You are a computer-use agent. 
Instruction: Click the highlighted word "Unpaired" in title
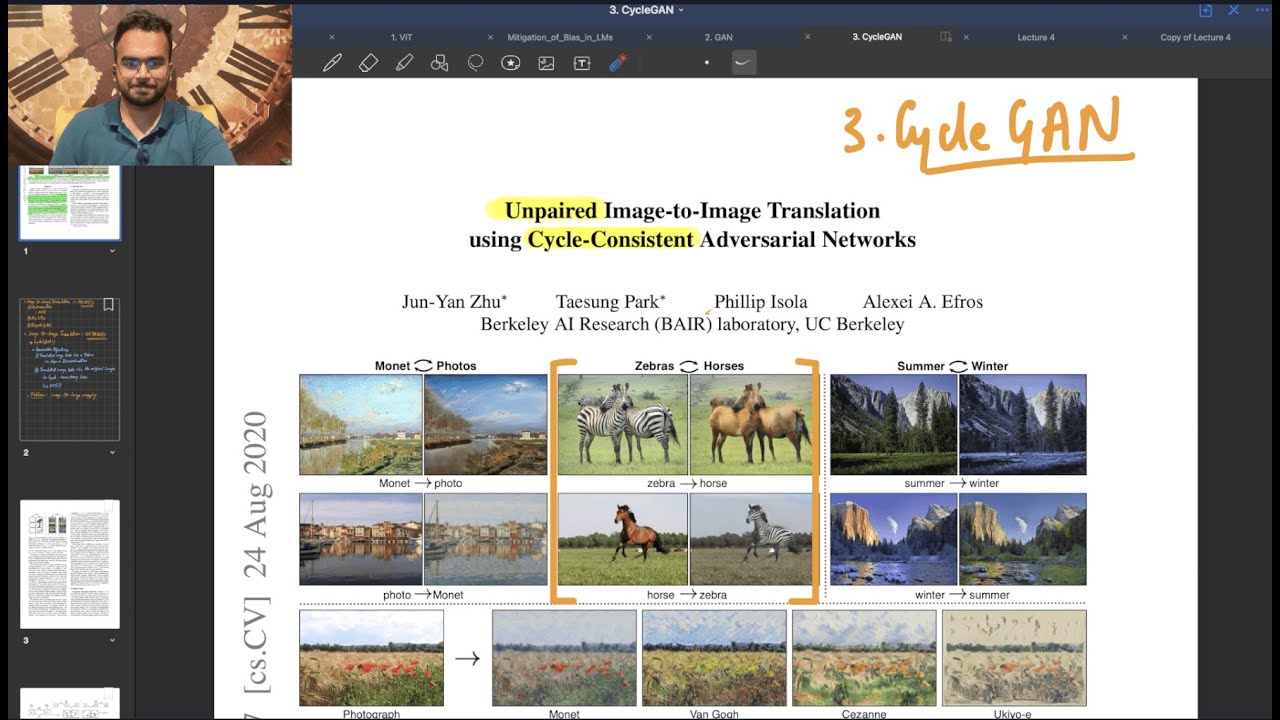click(x=551, y=211)
